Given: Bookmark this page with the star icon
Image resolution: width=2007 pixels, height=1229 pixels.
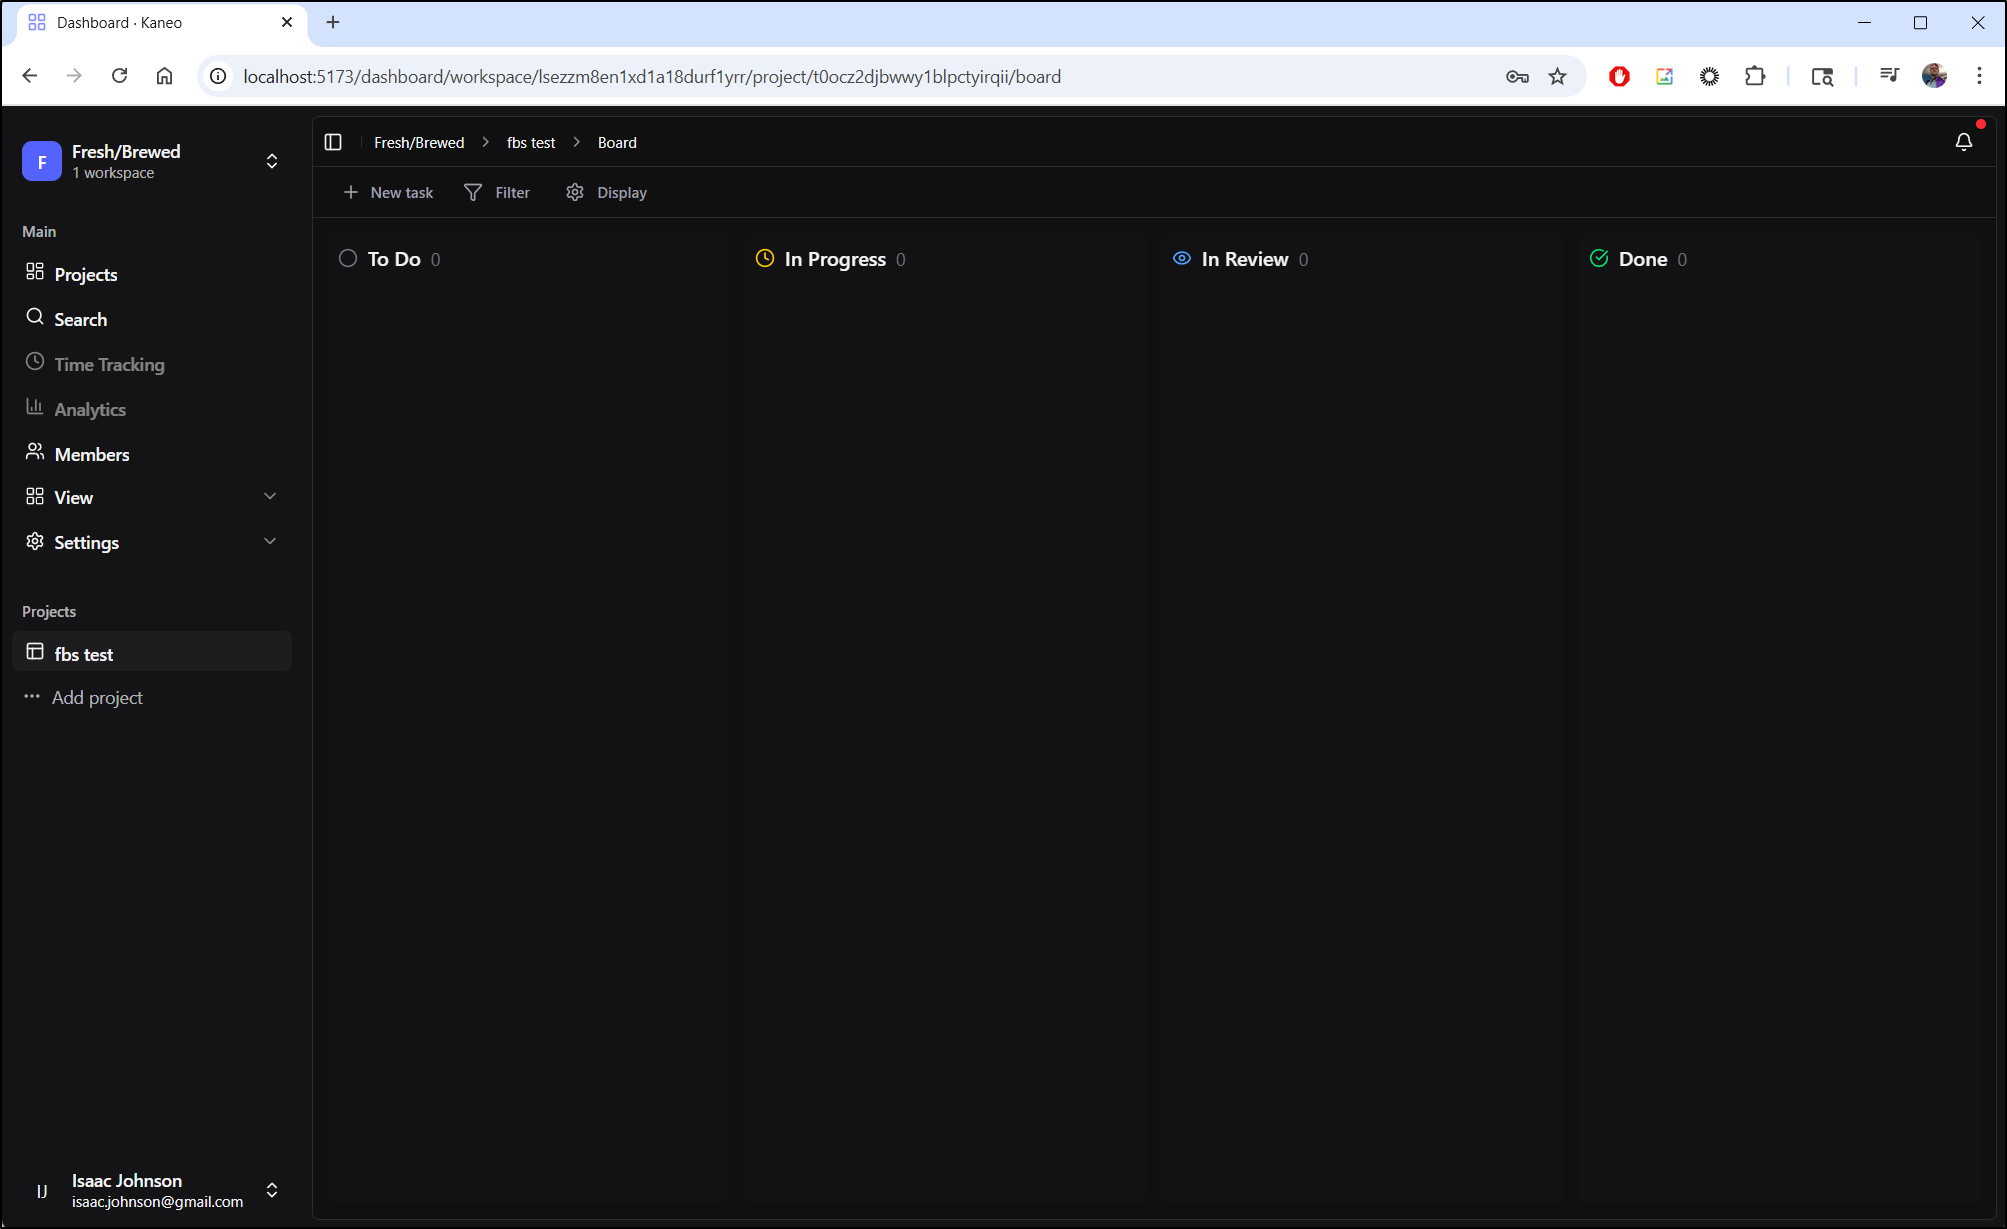Looking at the screenshot, I should (1557, 76).
